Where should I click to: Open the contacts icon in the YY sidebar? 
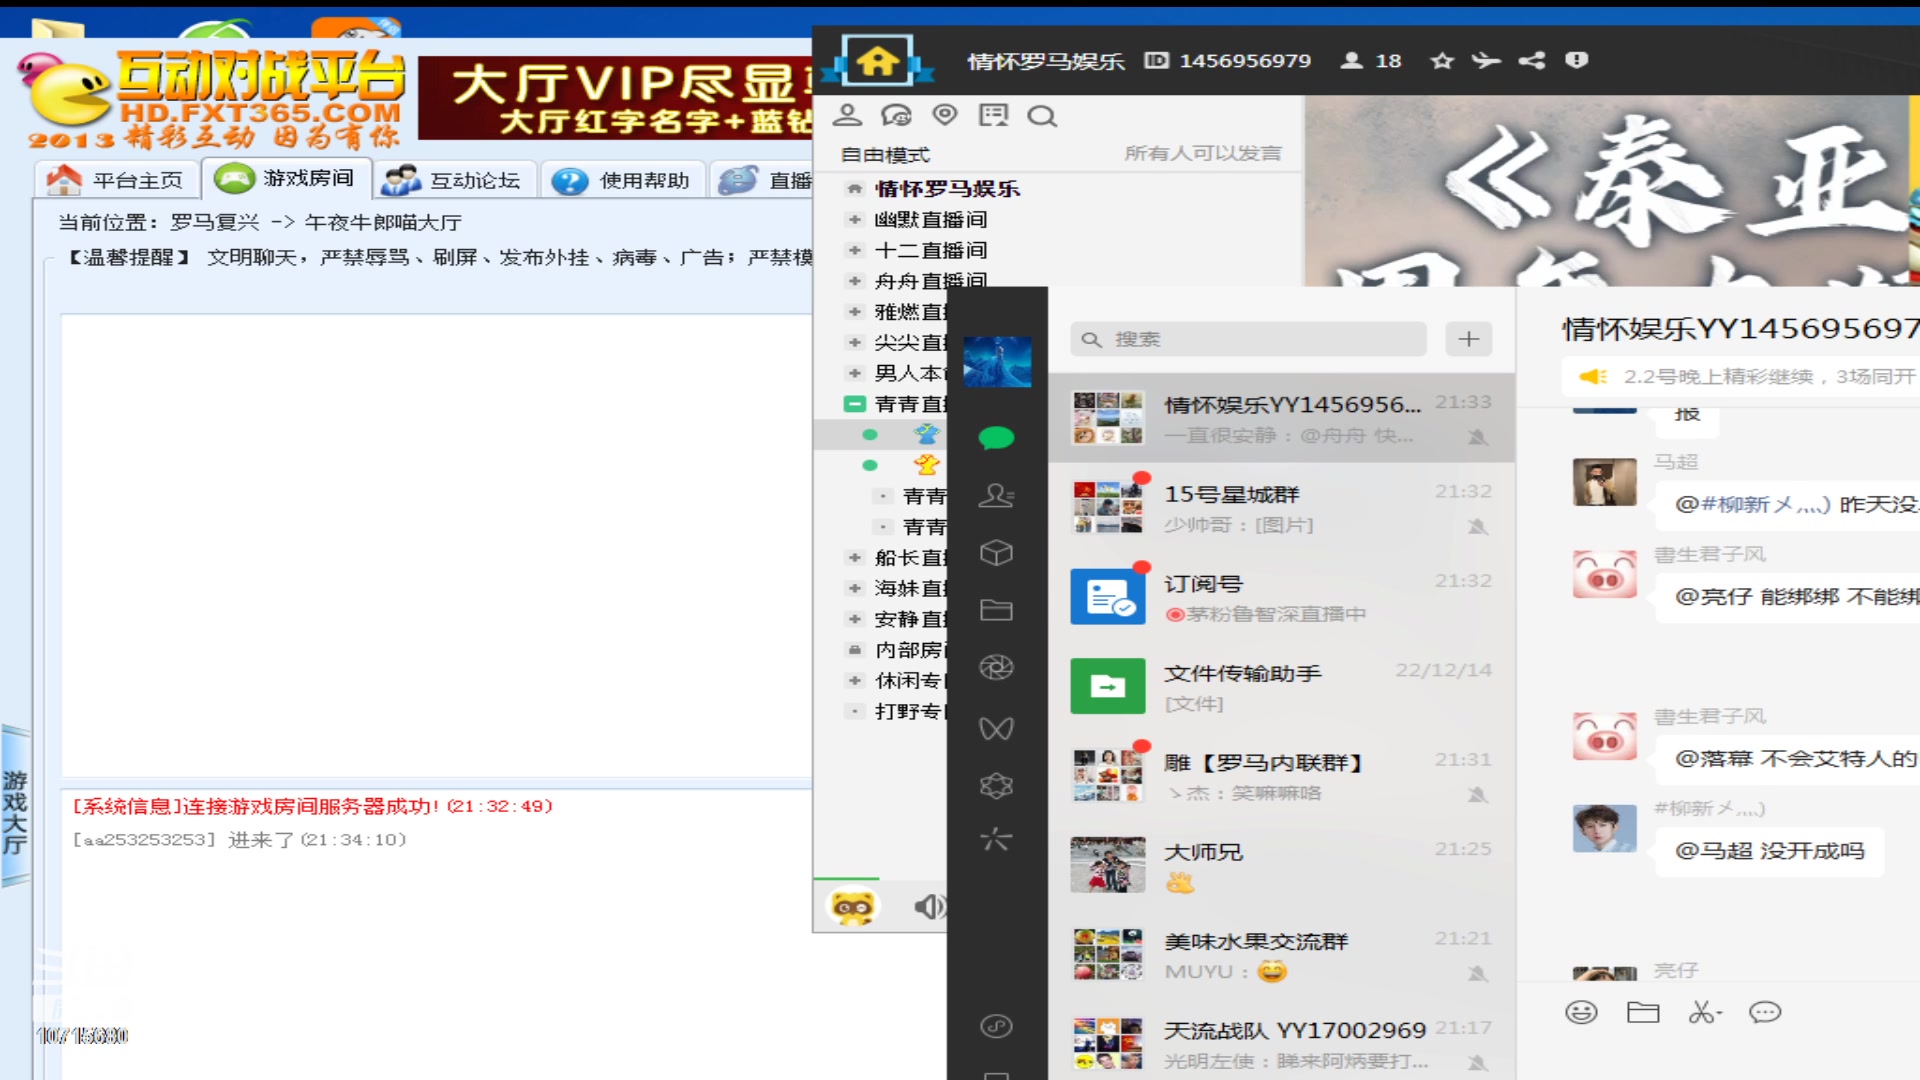point(995,496)
